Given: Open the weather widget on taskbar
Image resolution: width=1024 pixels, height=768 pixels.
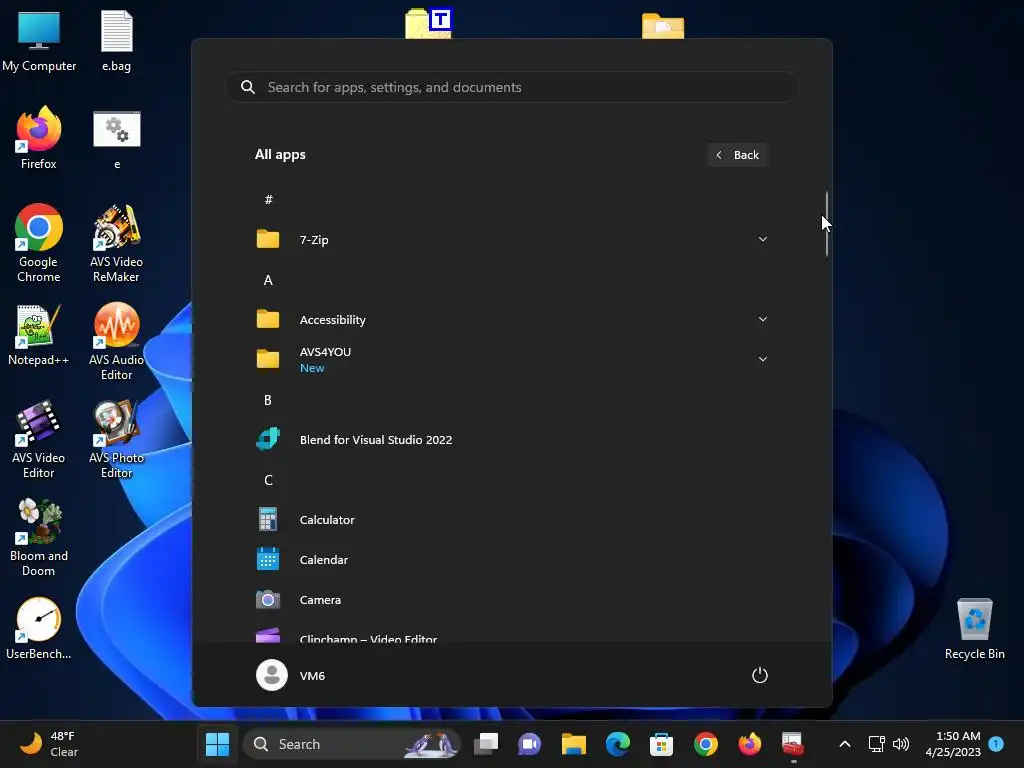Looking at the screenshot, I should pos(50,744).
